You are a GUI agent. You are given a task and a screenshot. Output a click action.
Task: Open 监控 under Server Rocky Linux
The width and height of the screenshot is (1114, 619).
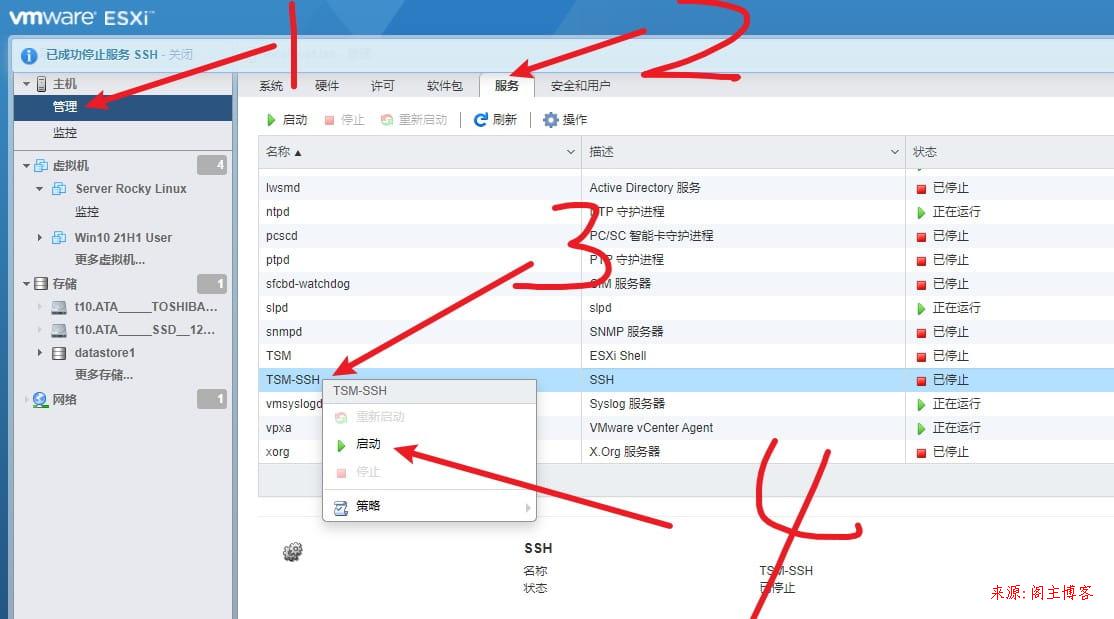tap(87, 212)
